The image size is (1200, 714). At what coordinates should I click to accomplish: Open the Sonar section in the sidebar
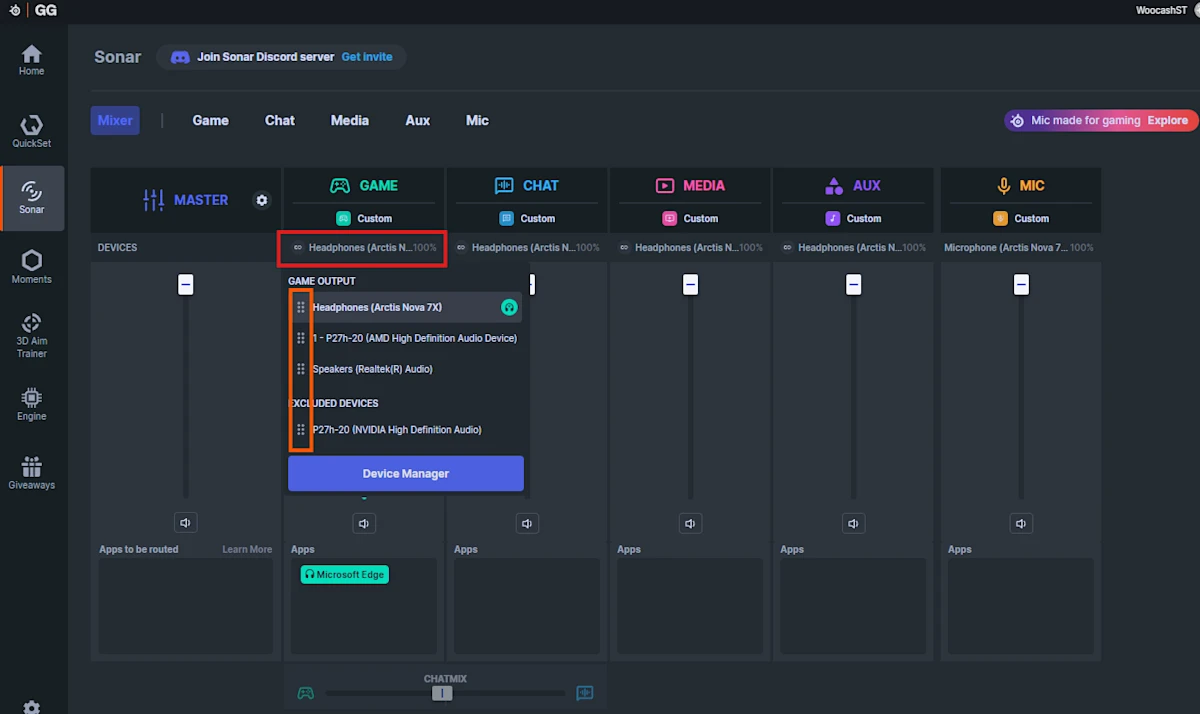(x=31, y=198)
